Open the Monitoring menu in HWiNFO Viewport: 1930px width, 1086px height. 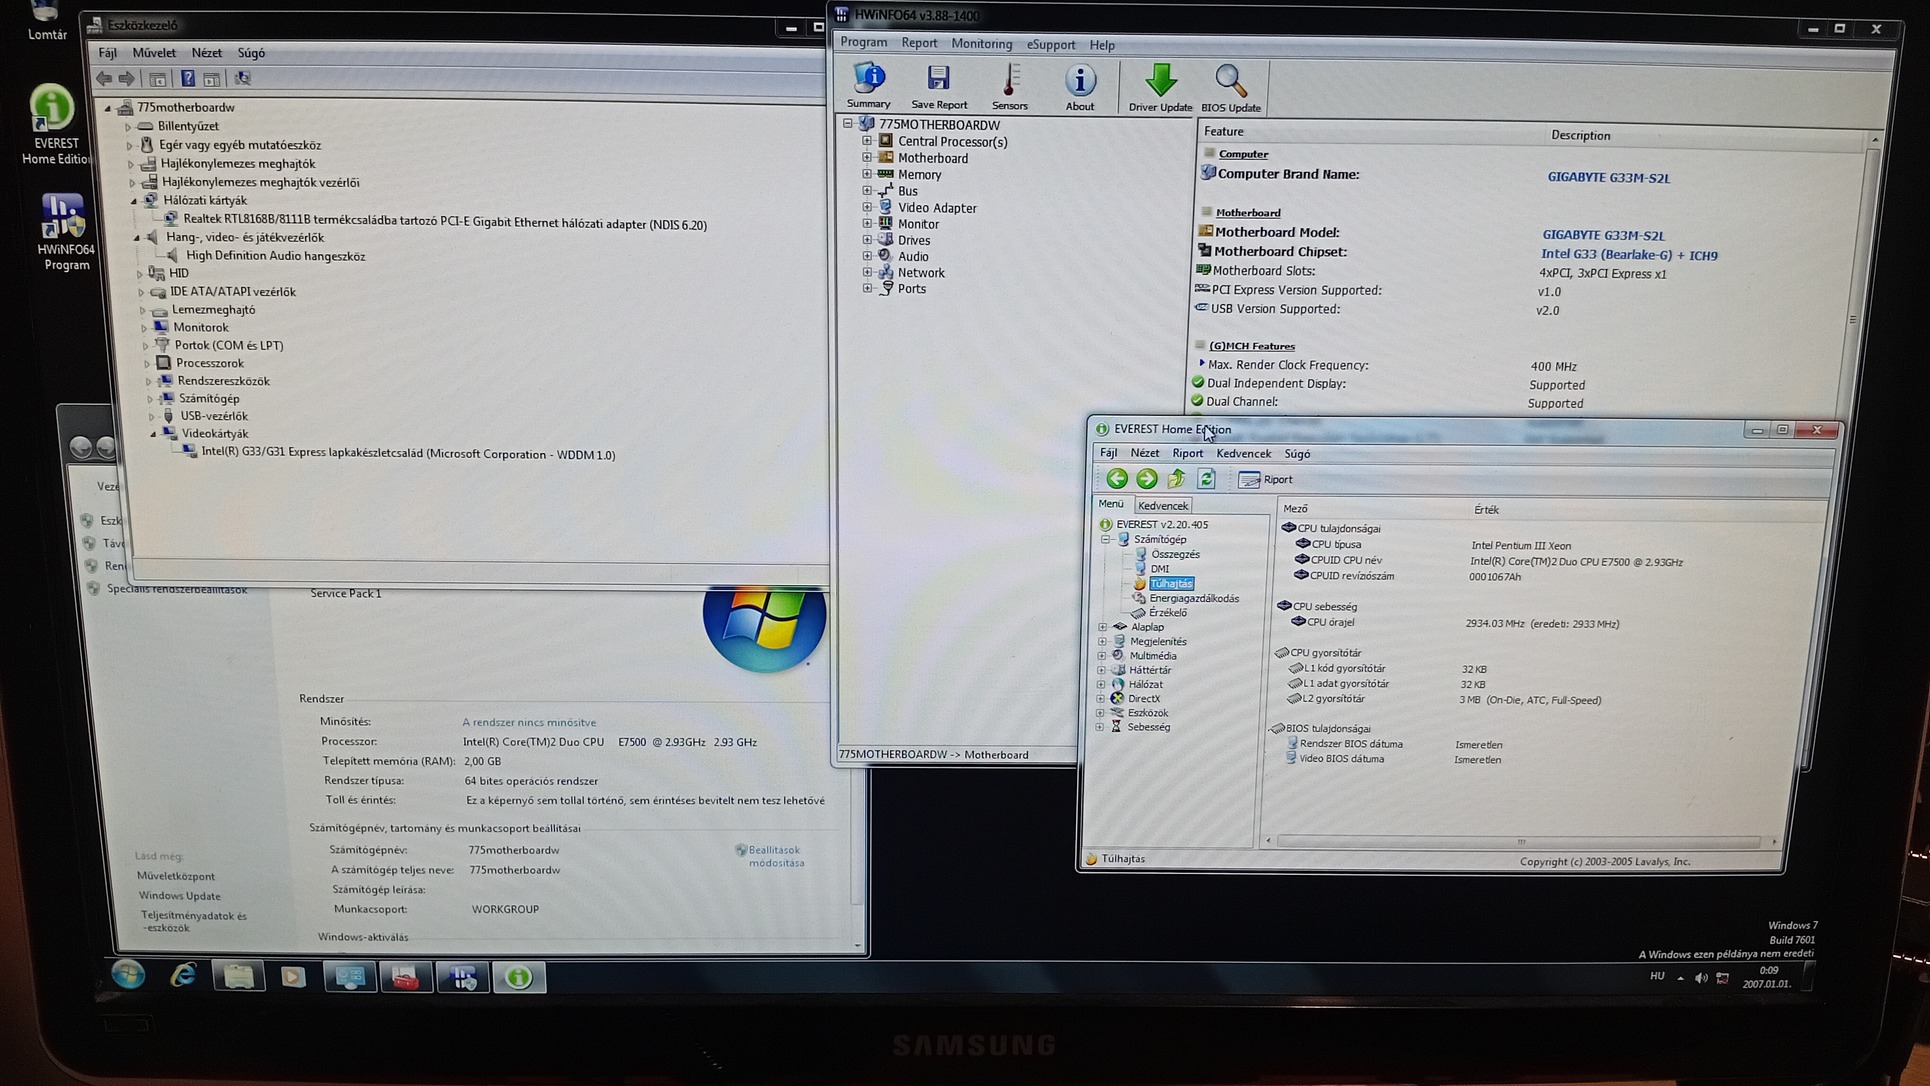click(981, 44)
